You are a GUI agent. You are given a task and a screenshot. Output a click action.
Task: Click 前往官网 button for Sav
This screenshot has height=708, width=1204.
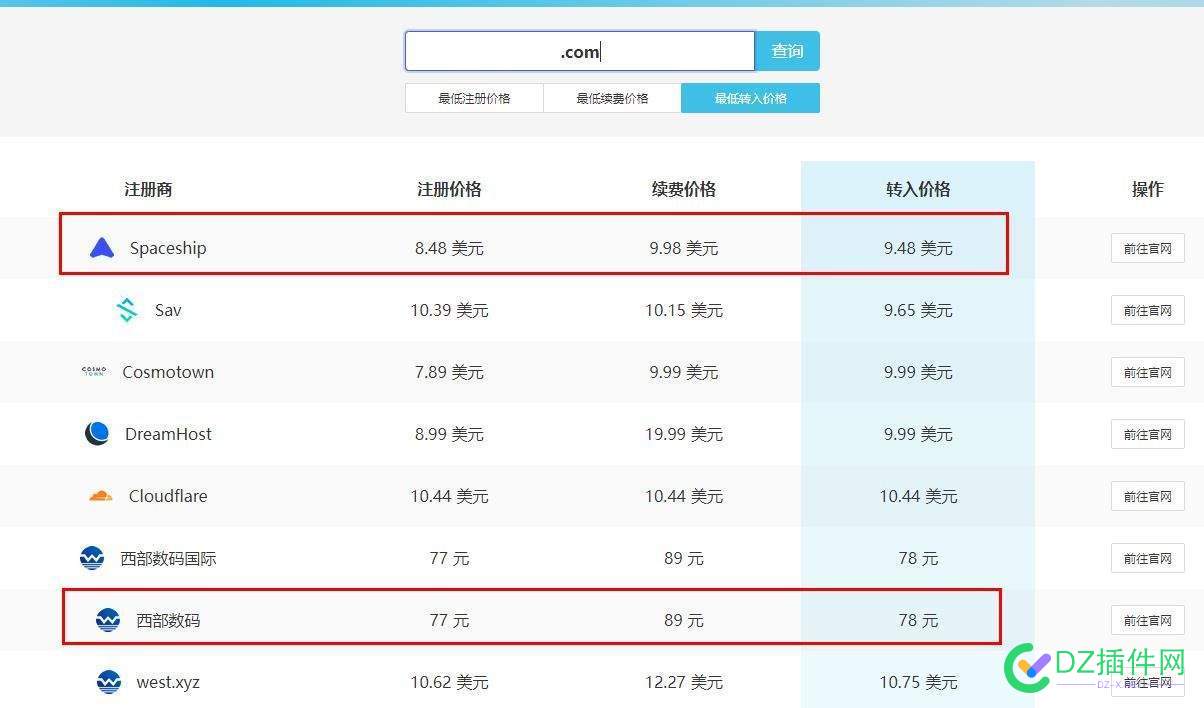coord(1147,310)
